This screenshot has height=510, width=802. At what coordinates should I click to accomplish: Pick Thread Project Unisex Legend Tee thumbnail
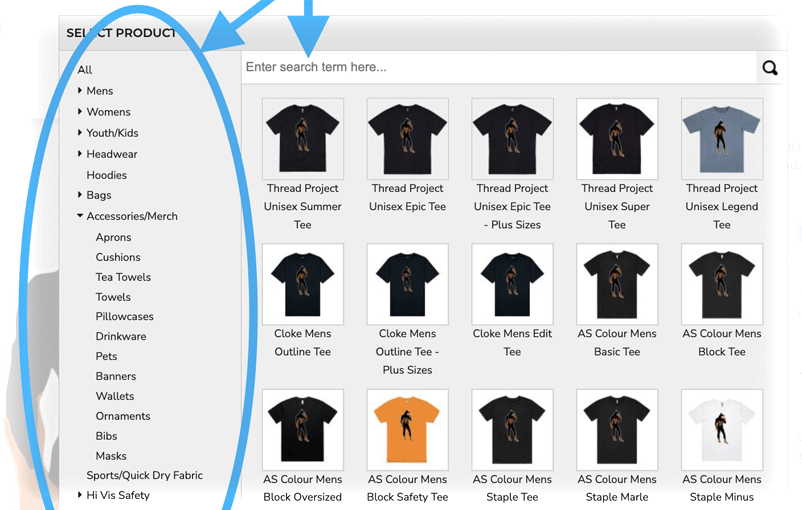coord(722,139)
